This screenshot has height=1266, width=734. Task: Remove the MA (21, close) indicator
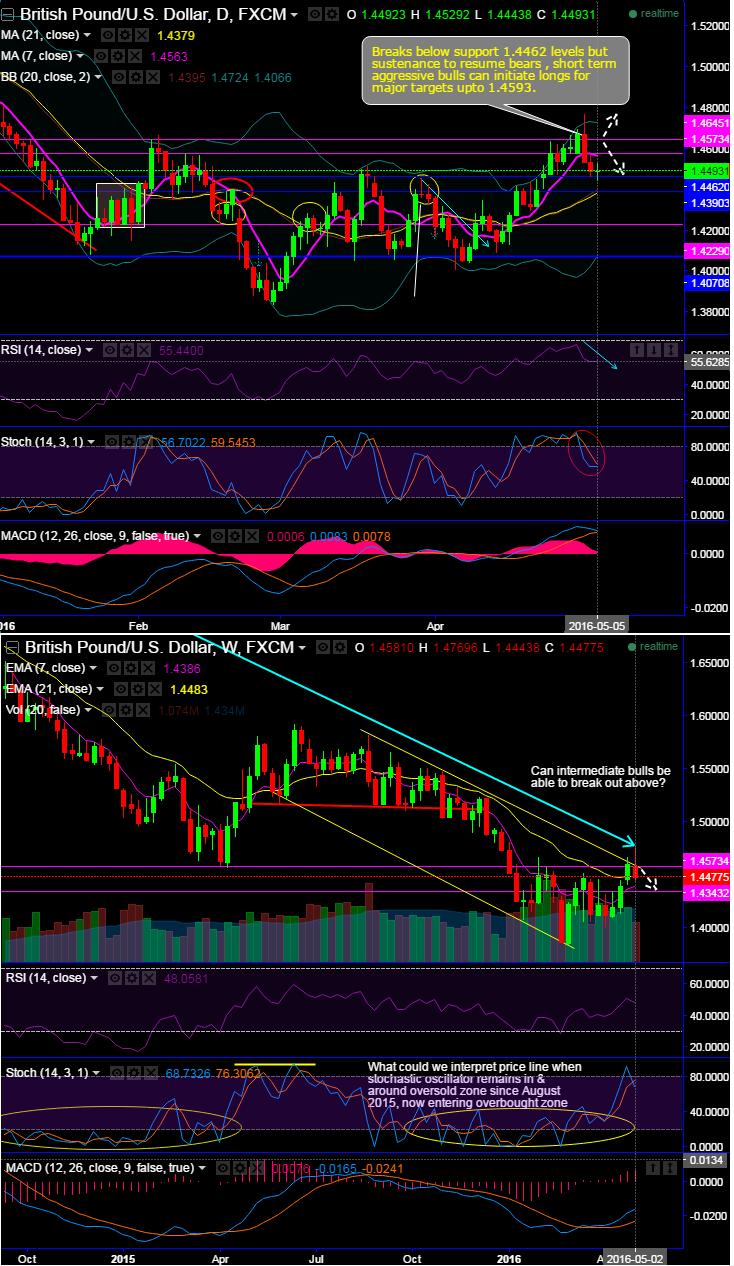coord(143,35)
